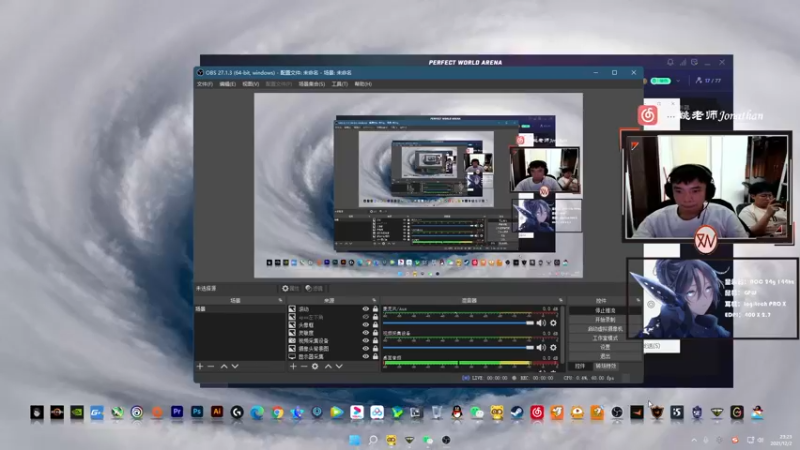This screenshot has height=450, width=800.
Task: Mute 麦克风/Aux with its speaker icon
Action: coord(541,323)
